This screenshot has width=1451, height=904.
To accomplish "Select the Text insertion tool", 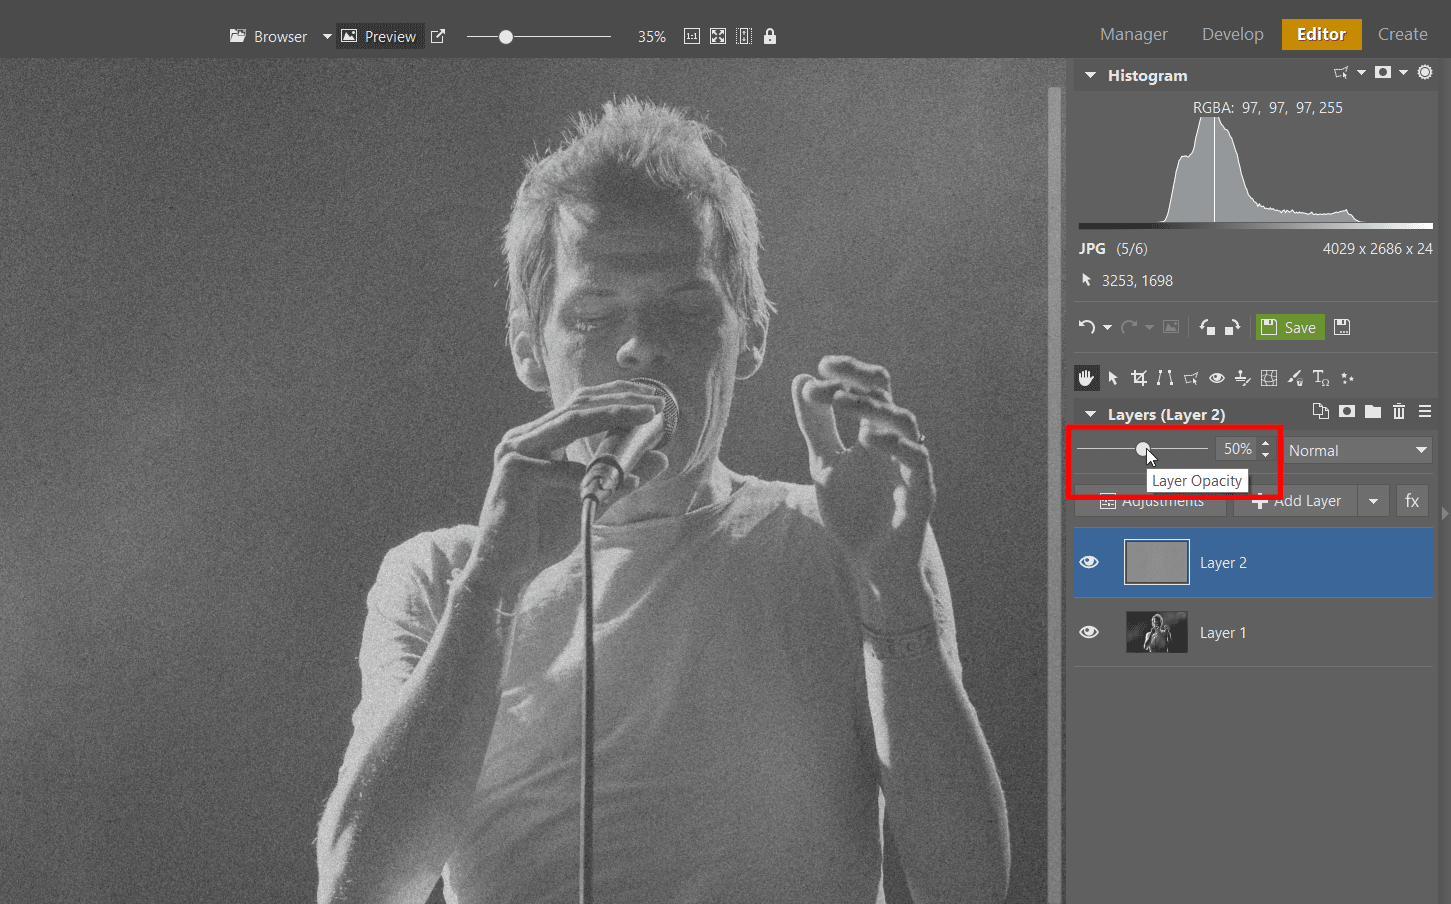I will (1321, 378).
